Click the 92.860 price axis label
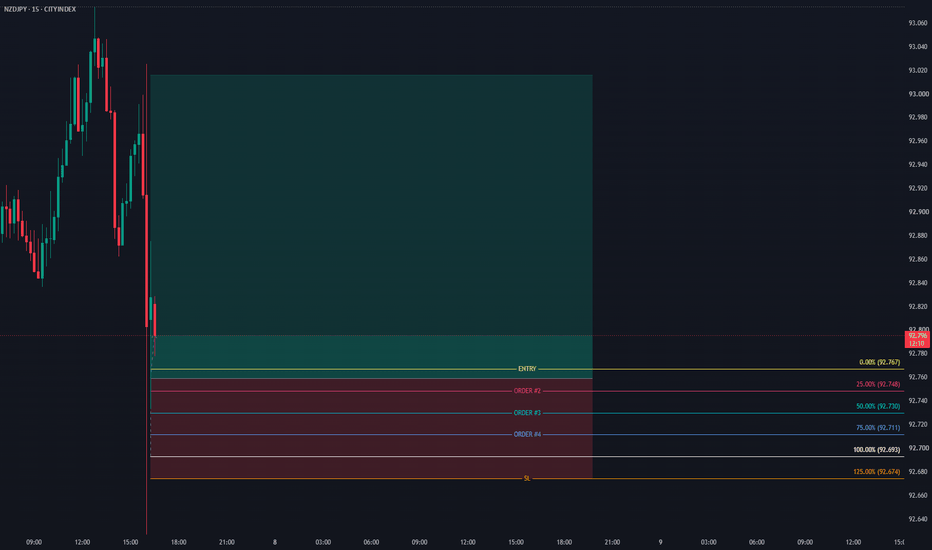932x550 pixels. click(918, 260)
